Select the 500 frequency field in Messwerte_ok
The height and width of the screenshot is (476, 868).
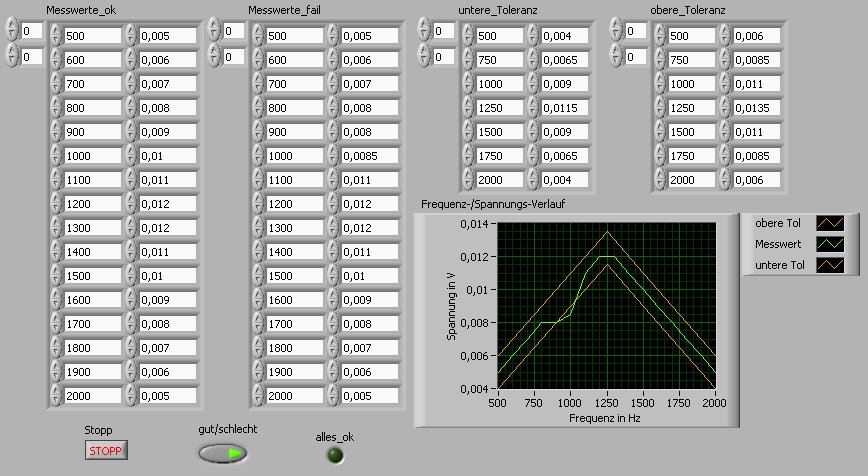91,36
